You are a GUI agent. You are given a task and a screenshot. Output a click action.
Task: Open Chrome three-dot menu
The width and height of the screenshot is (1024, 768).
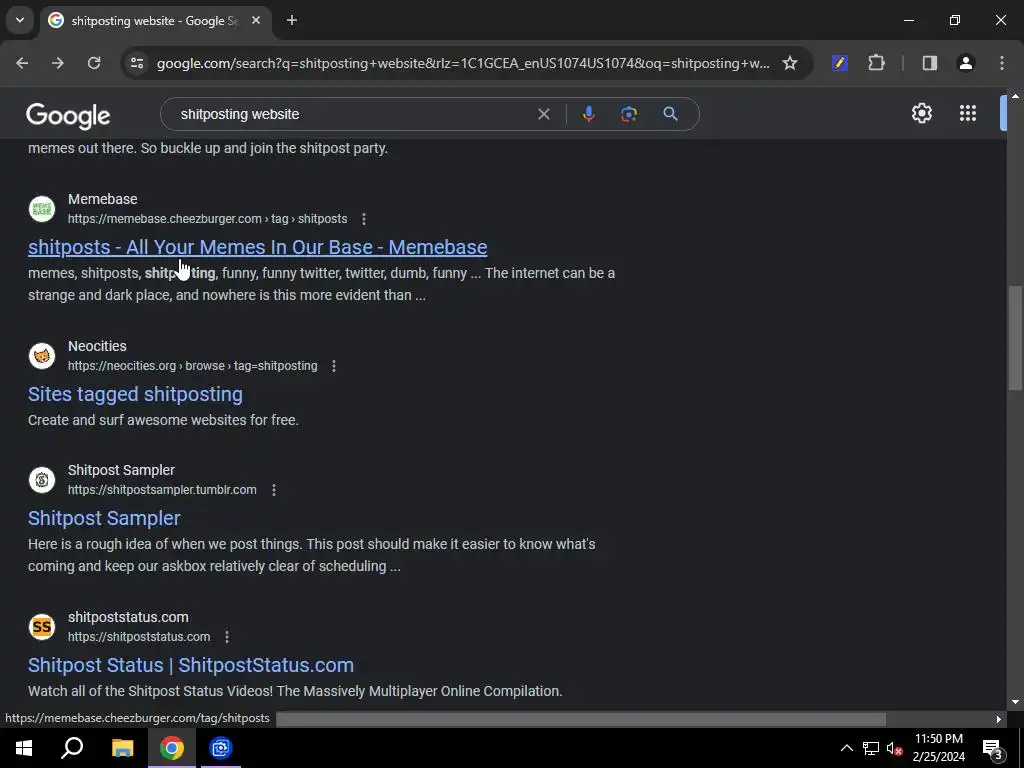click(x=1002, y=63)
